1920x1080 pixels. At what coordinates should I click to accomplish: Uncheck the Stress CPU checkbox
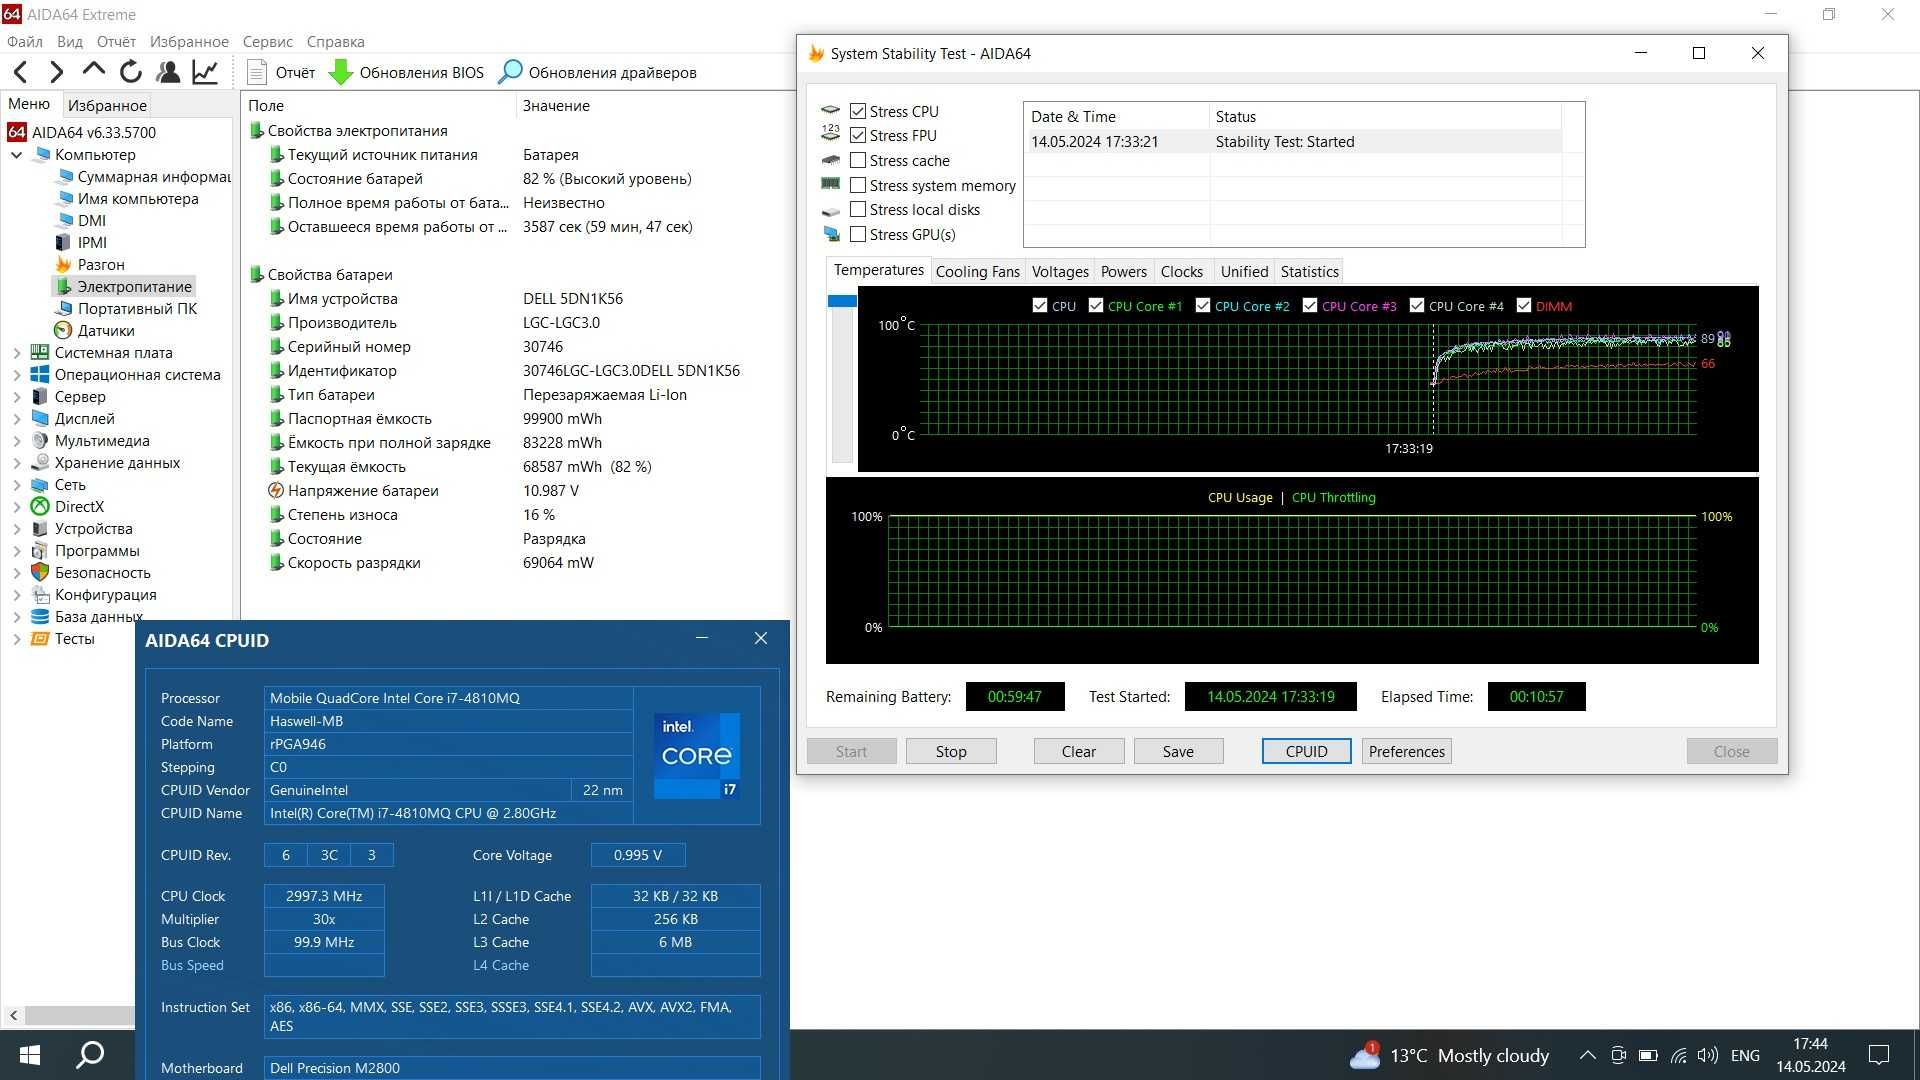858,111
